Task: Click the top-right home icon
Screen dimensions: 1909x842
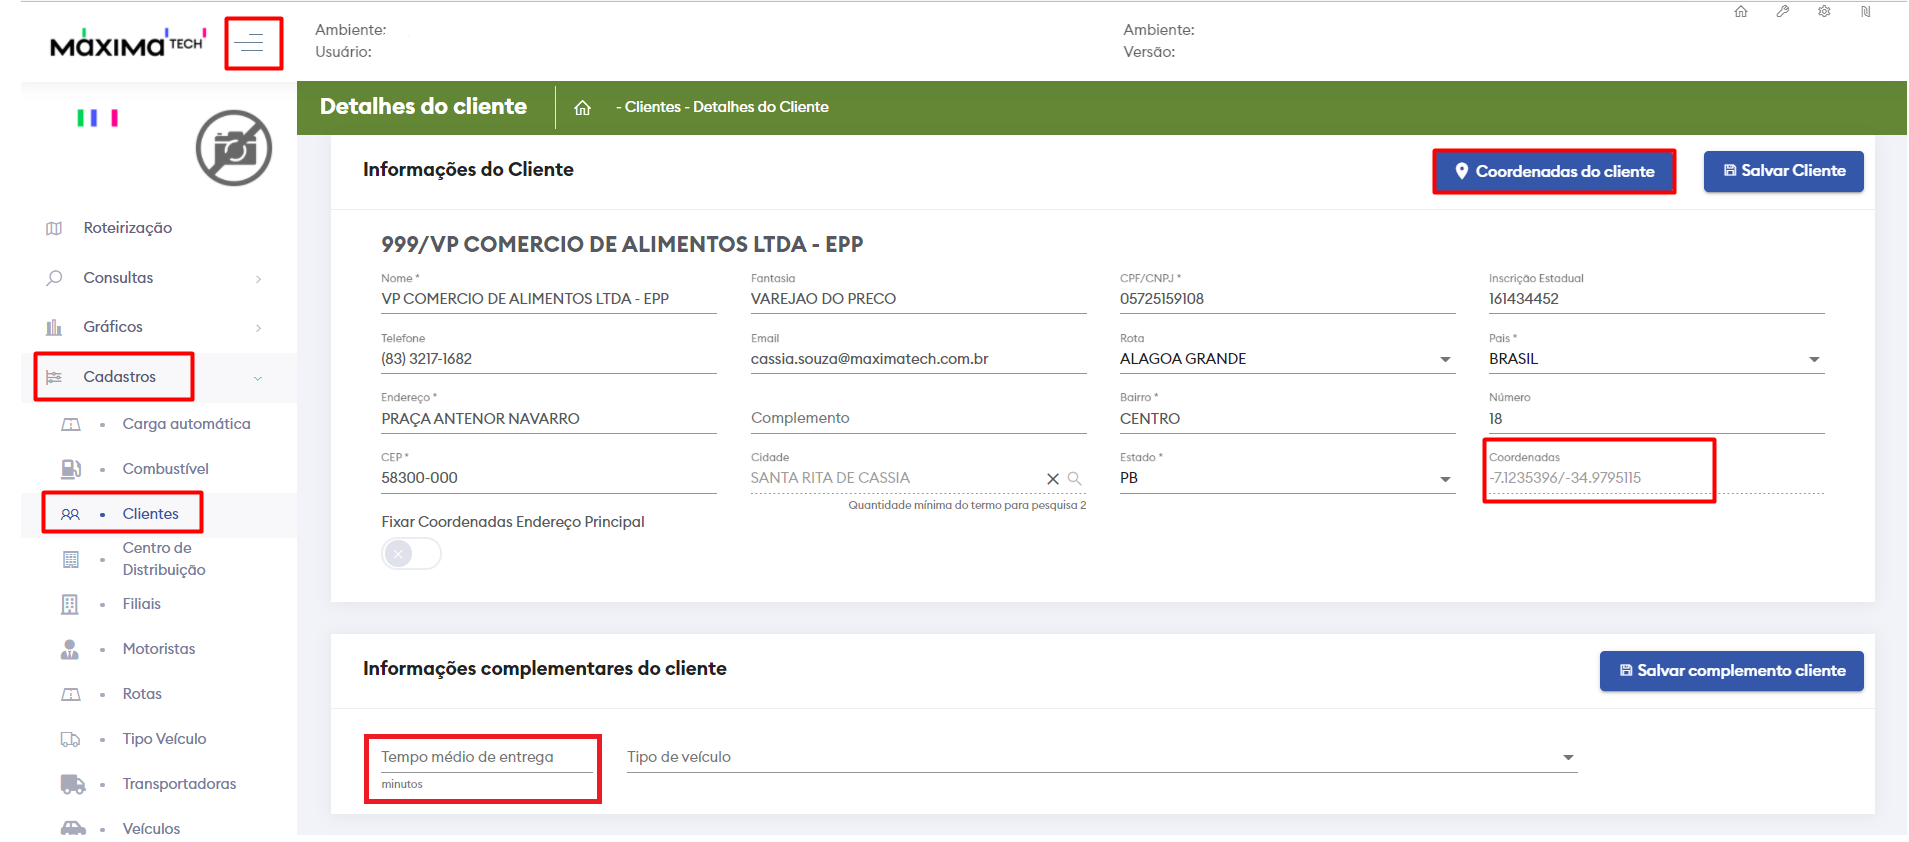Action: click(1740, 12)
